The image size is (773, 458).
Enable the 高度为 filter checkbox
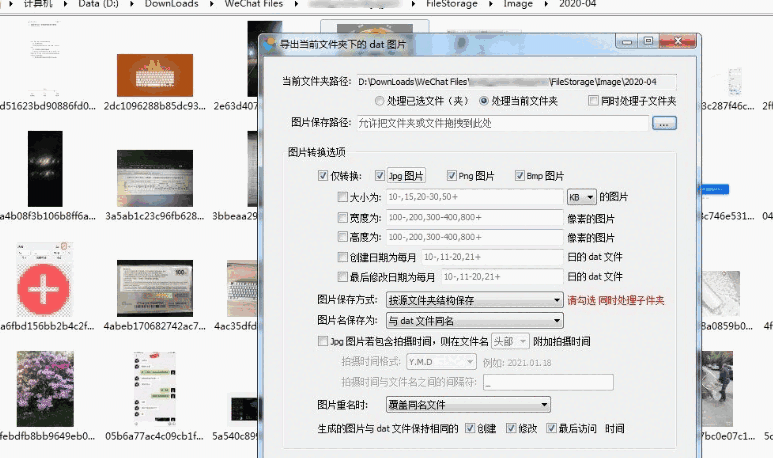(342, 237)
